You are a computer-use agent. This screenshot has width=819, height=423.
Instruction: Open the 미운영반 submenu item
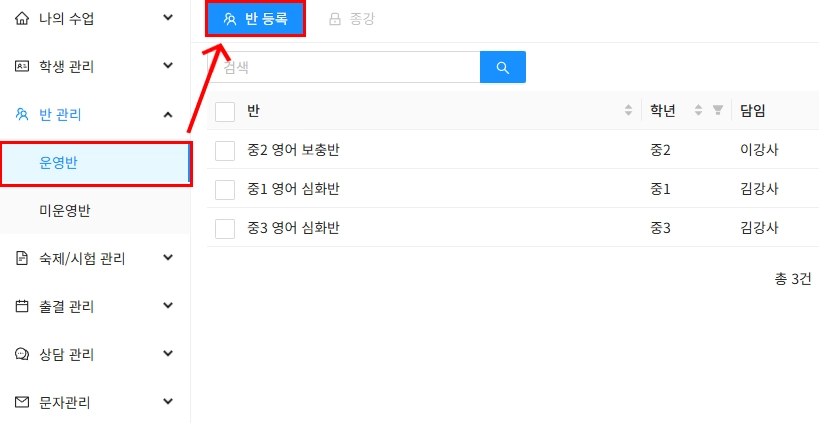tap(65, 210)
